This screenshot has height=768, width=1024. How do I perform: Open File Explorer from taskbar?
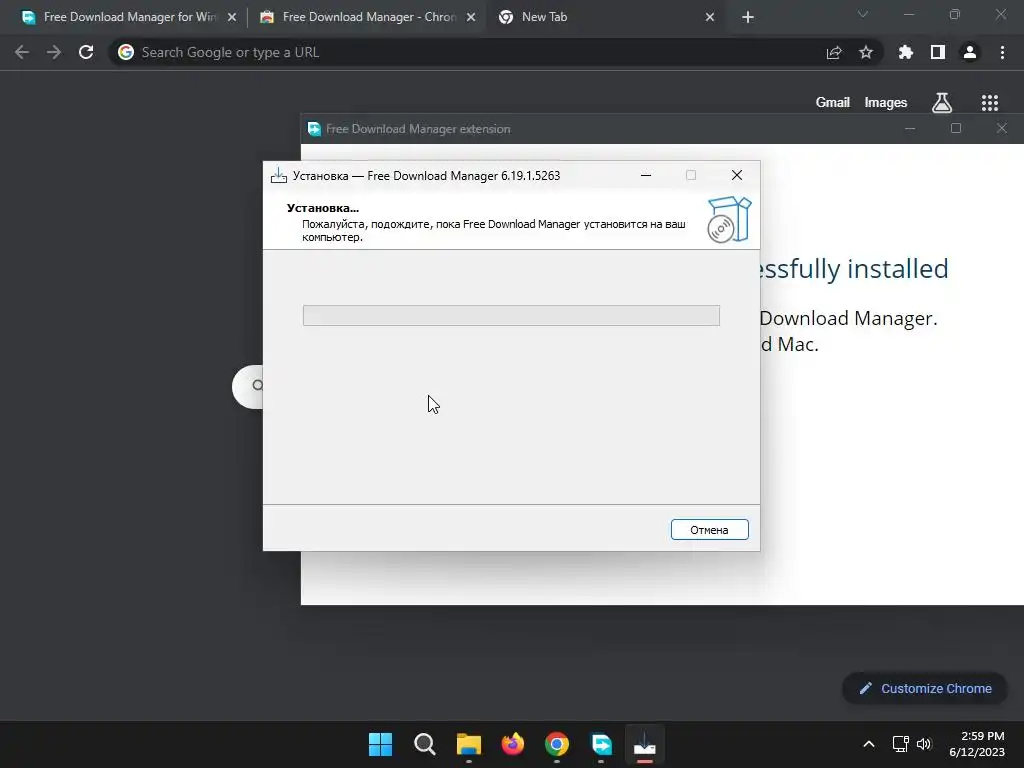(x=469, y=744)
